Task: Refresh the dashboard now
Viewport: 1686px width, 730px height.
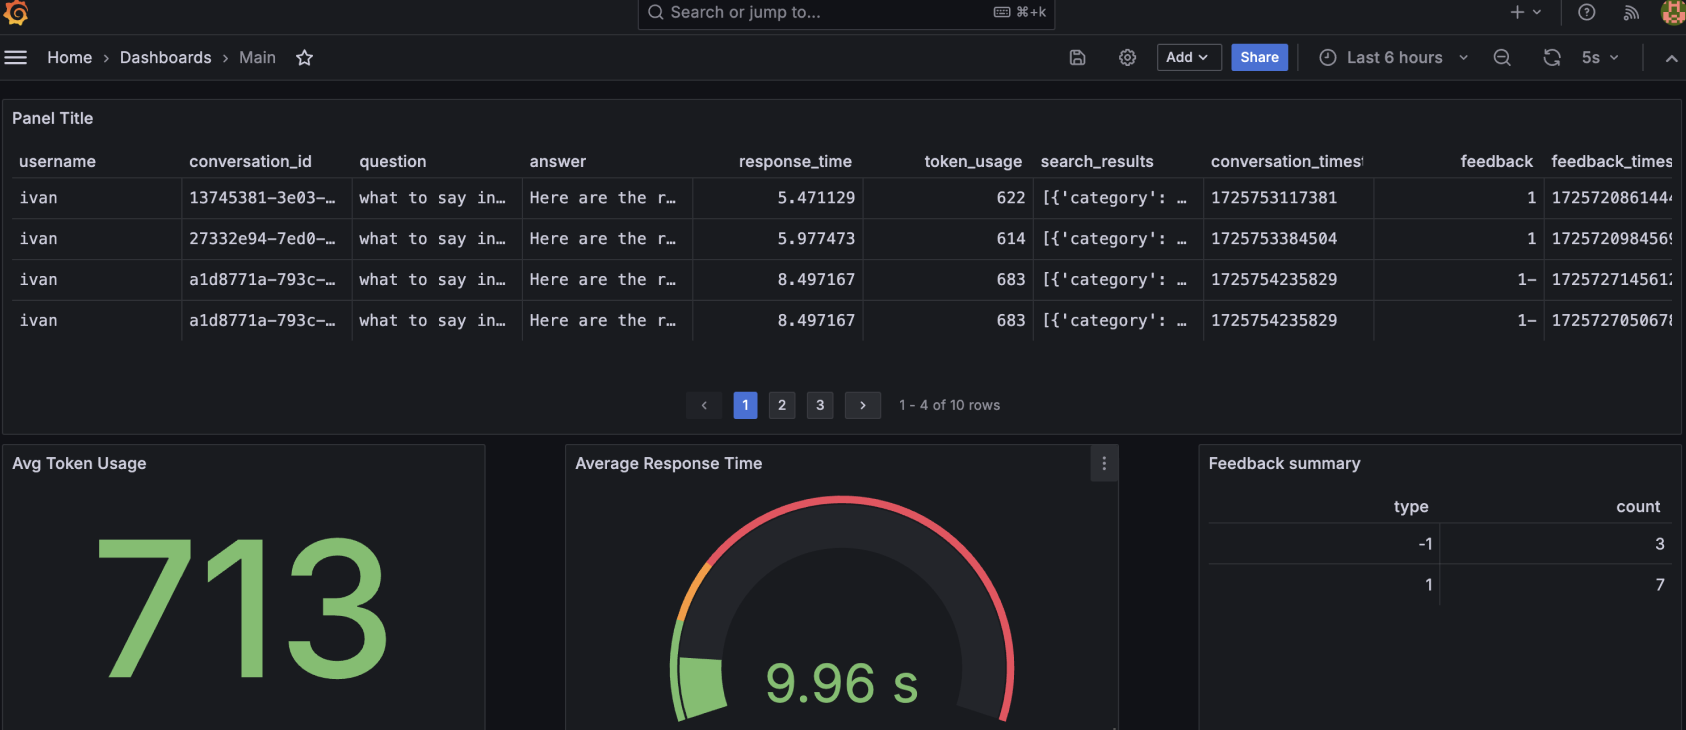Action: (1552, 58)
